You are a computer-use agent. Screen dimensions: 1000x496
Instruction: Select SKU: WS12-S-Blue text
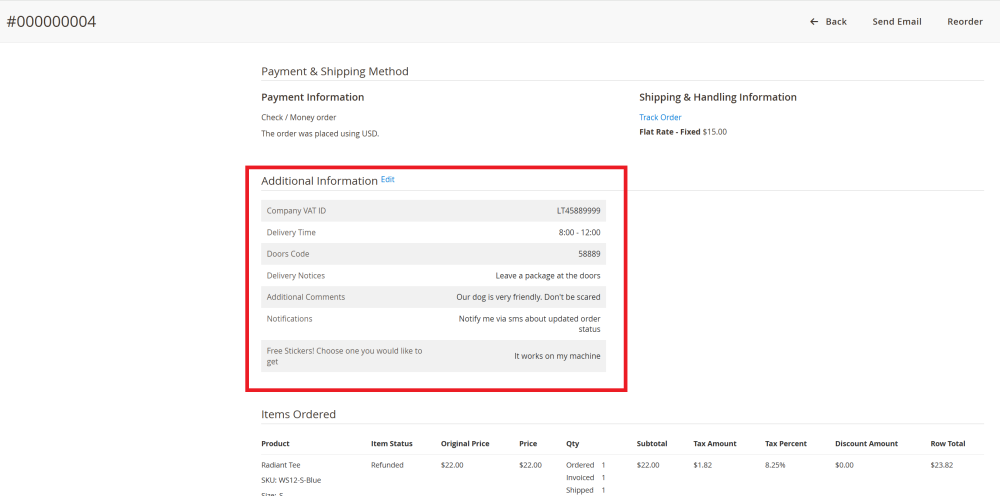291,480
